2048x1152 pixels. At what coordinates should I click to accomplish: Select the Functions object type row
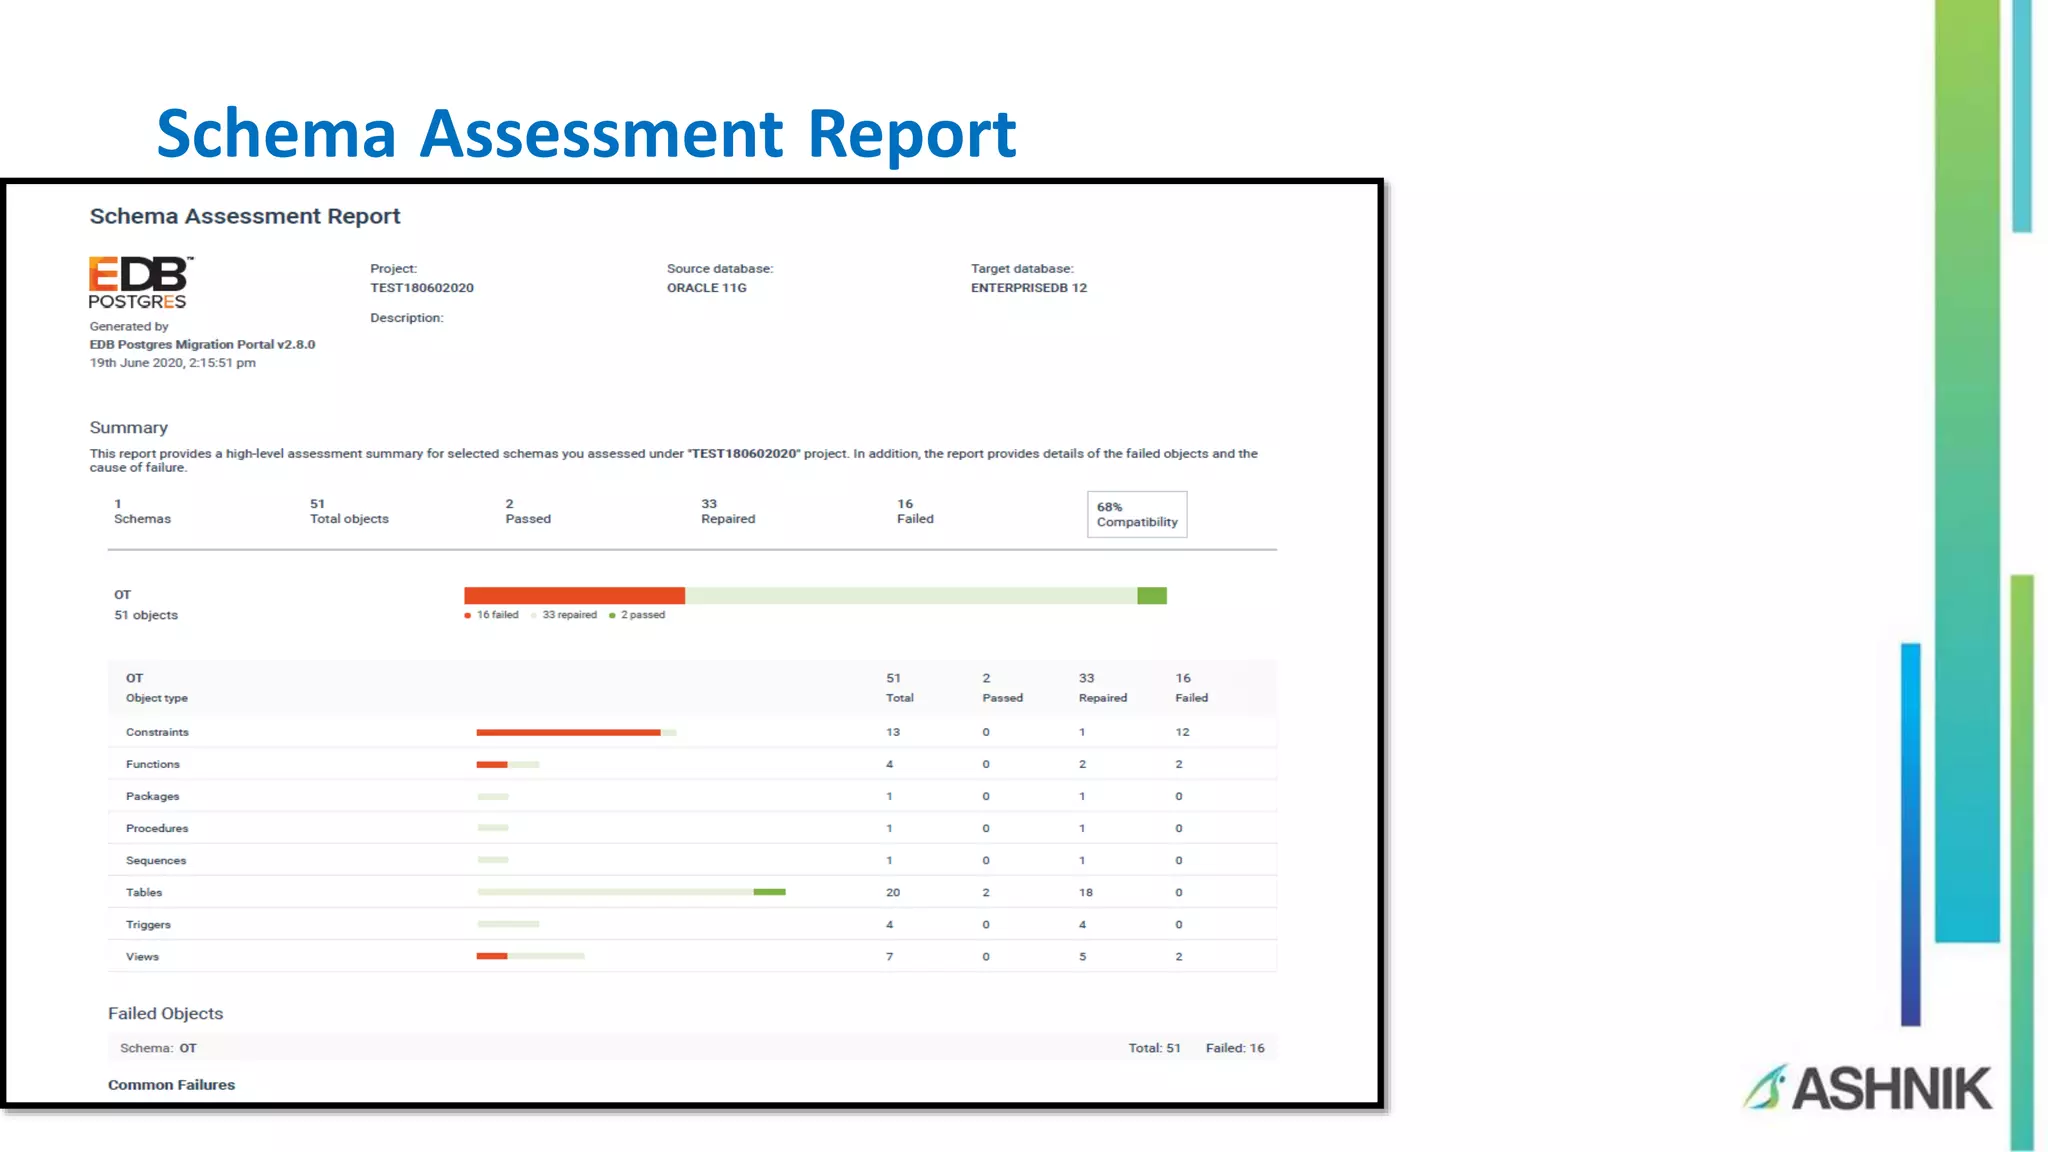point(153,764)
